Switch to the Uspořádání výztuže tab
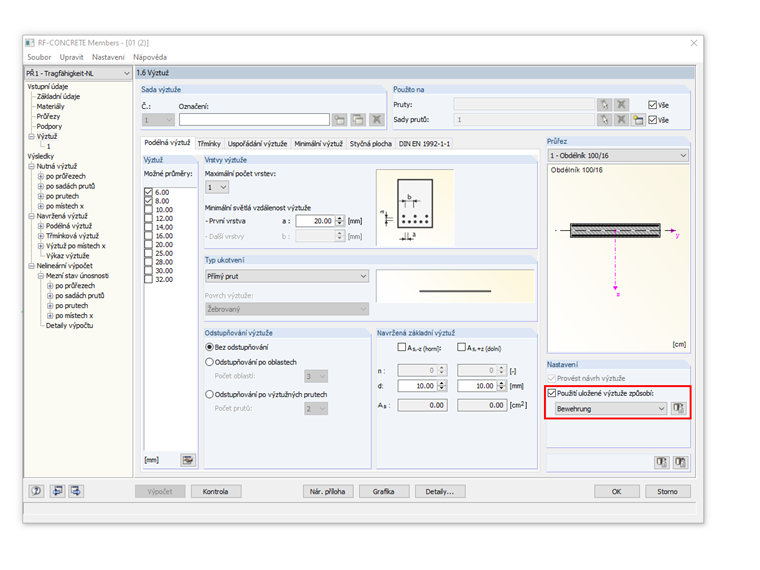This screenshot has width=760, height=570. 257,143
